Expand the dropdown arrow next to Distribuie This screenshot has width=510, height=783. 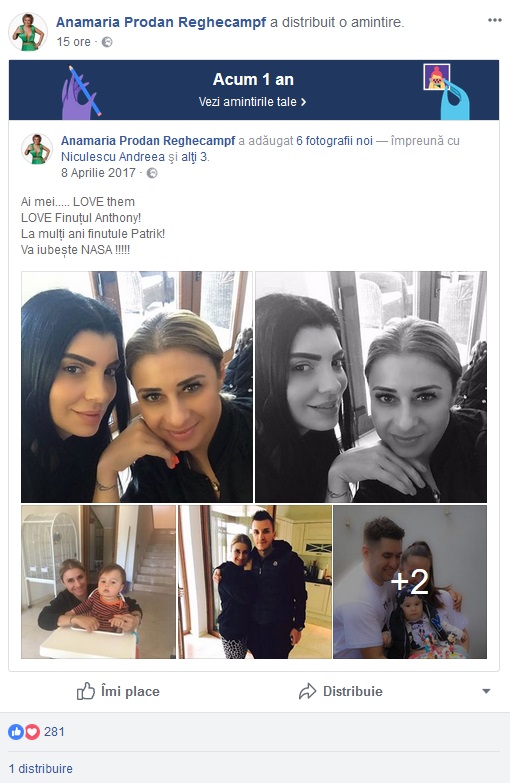click(486, 691)
